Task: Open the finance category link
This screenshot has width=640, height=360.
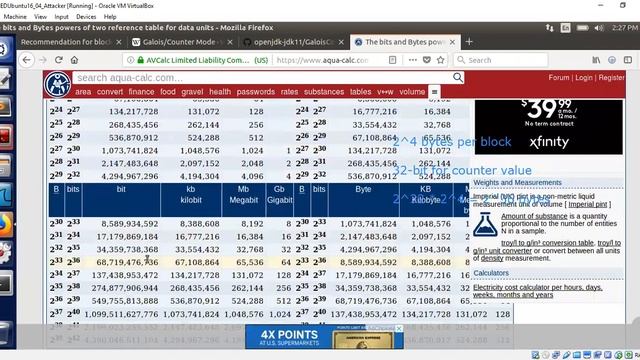Action: (x=141, y=92)
